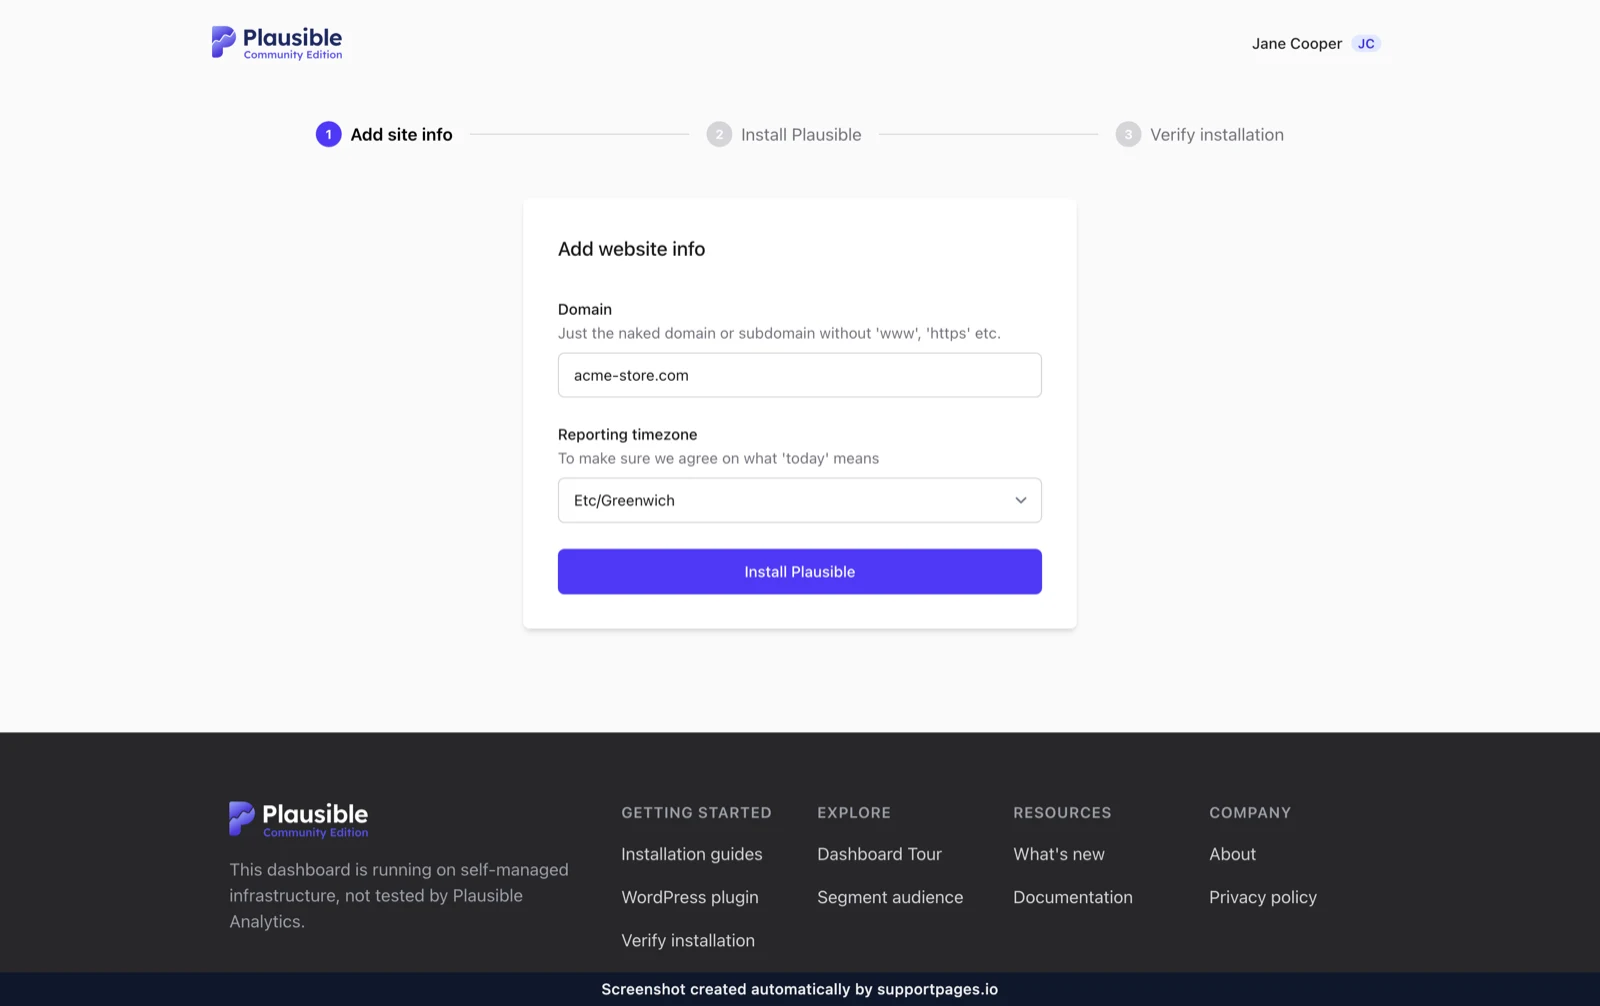
Task: Click the 'Domain' field label
Action: (585, 309)
